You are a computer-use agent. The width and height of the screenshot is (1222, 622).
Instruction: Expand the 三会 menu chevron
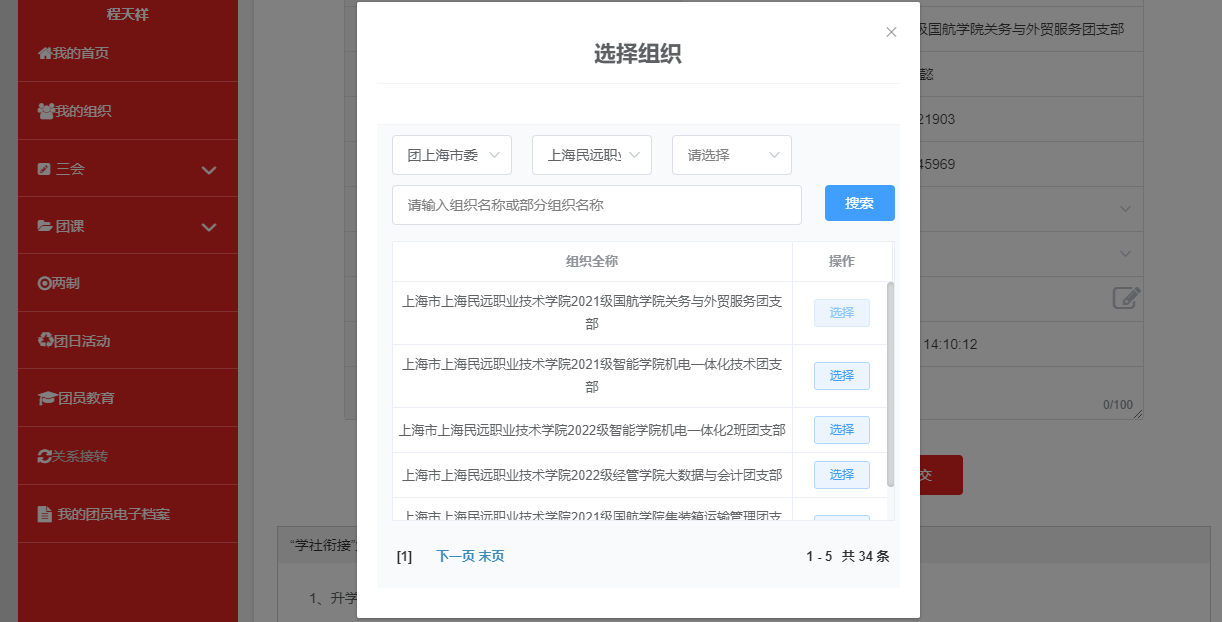[x=209, y=170]
